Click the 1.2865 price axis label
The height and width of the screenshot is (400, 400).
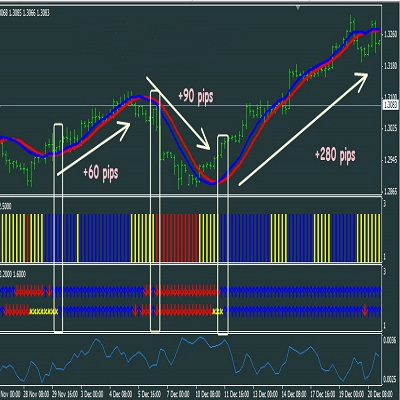tap(390, 191)
